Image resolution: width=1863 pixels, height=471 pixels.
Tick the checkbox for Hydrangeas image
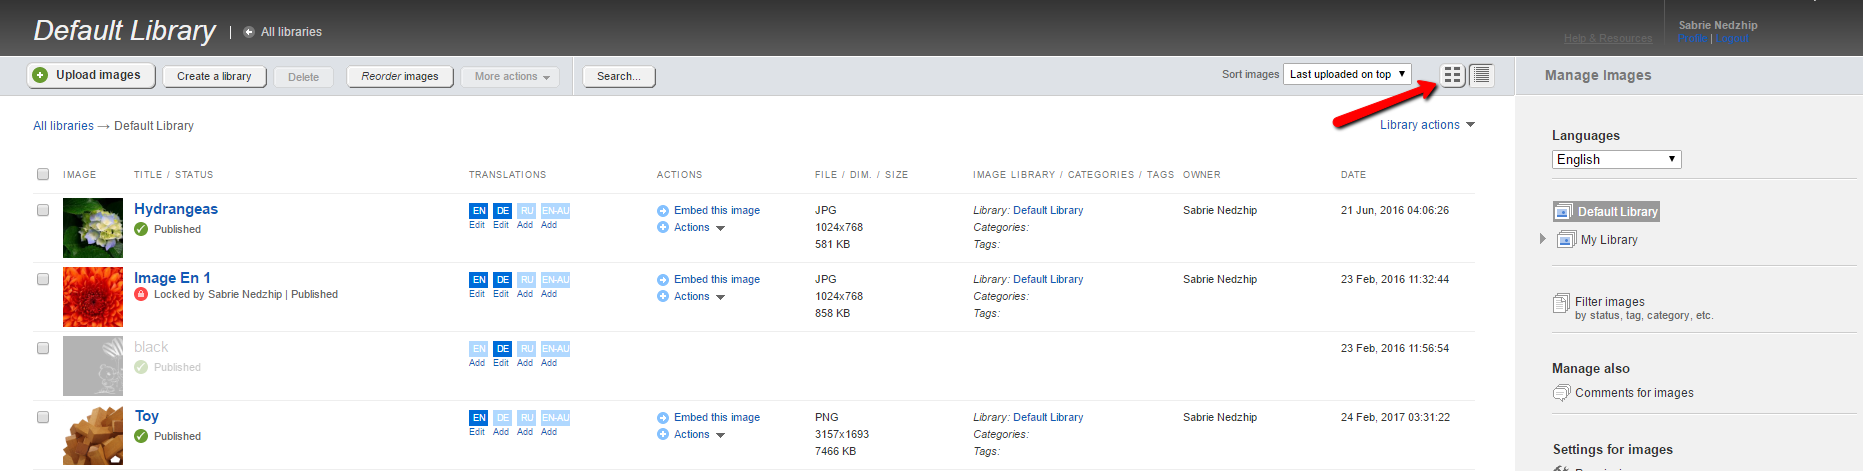(43, 210)
